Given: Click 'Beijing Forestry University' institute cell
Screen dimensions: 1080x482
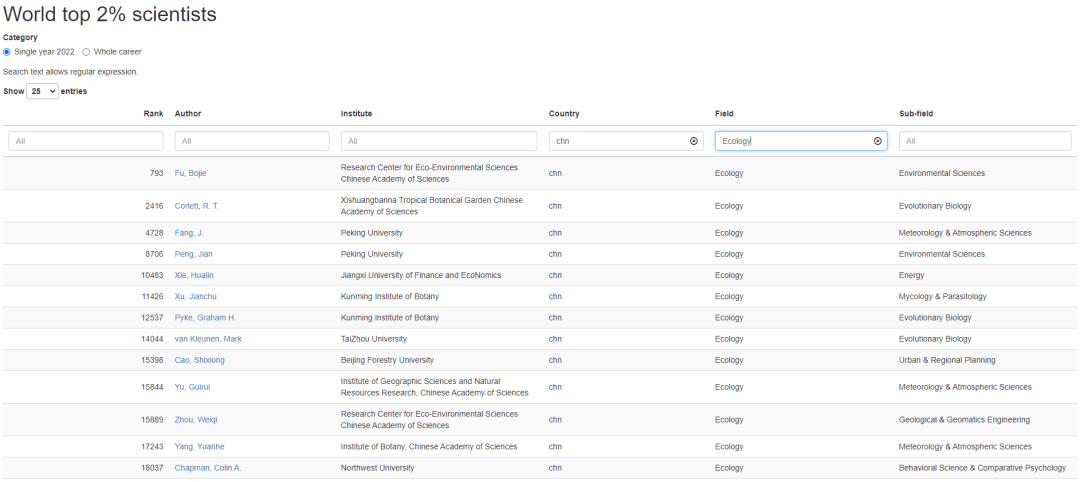Looking at the screenshot, I should click(x=387, y=360).
